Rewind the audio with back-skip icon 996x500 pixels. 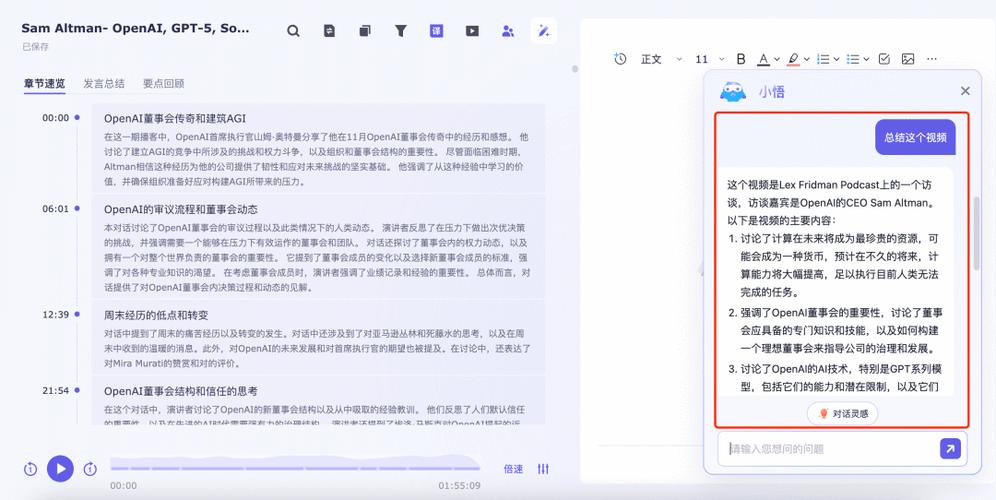point(30,469)
